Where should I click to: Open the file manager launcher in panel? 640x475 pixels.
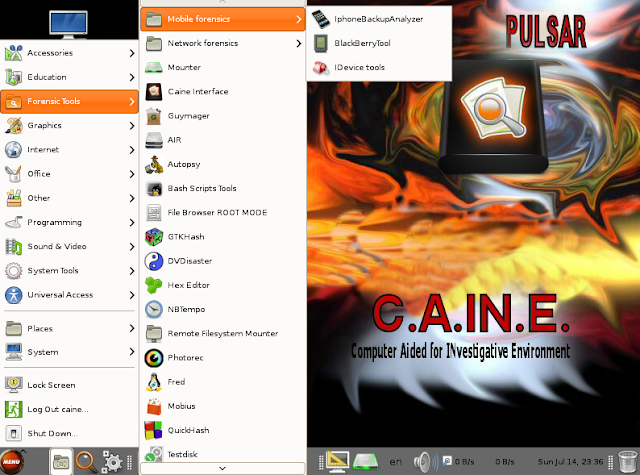61,462
